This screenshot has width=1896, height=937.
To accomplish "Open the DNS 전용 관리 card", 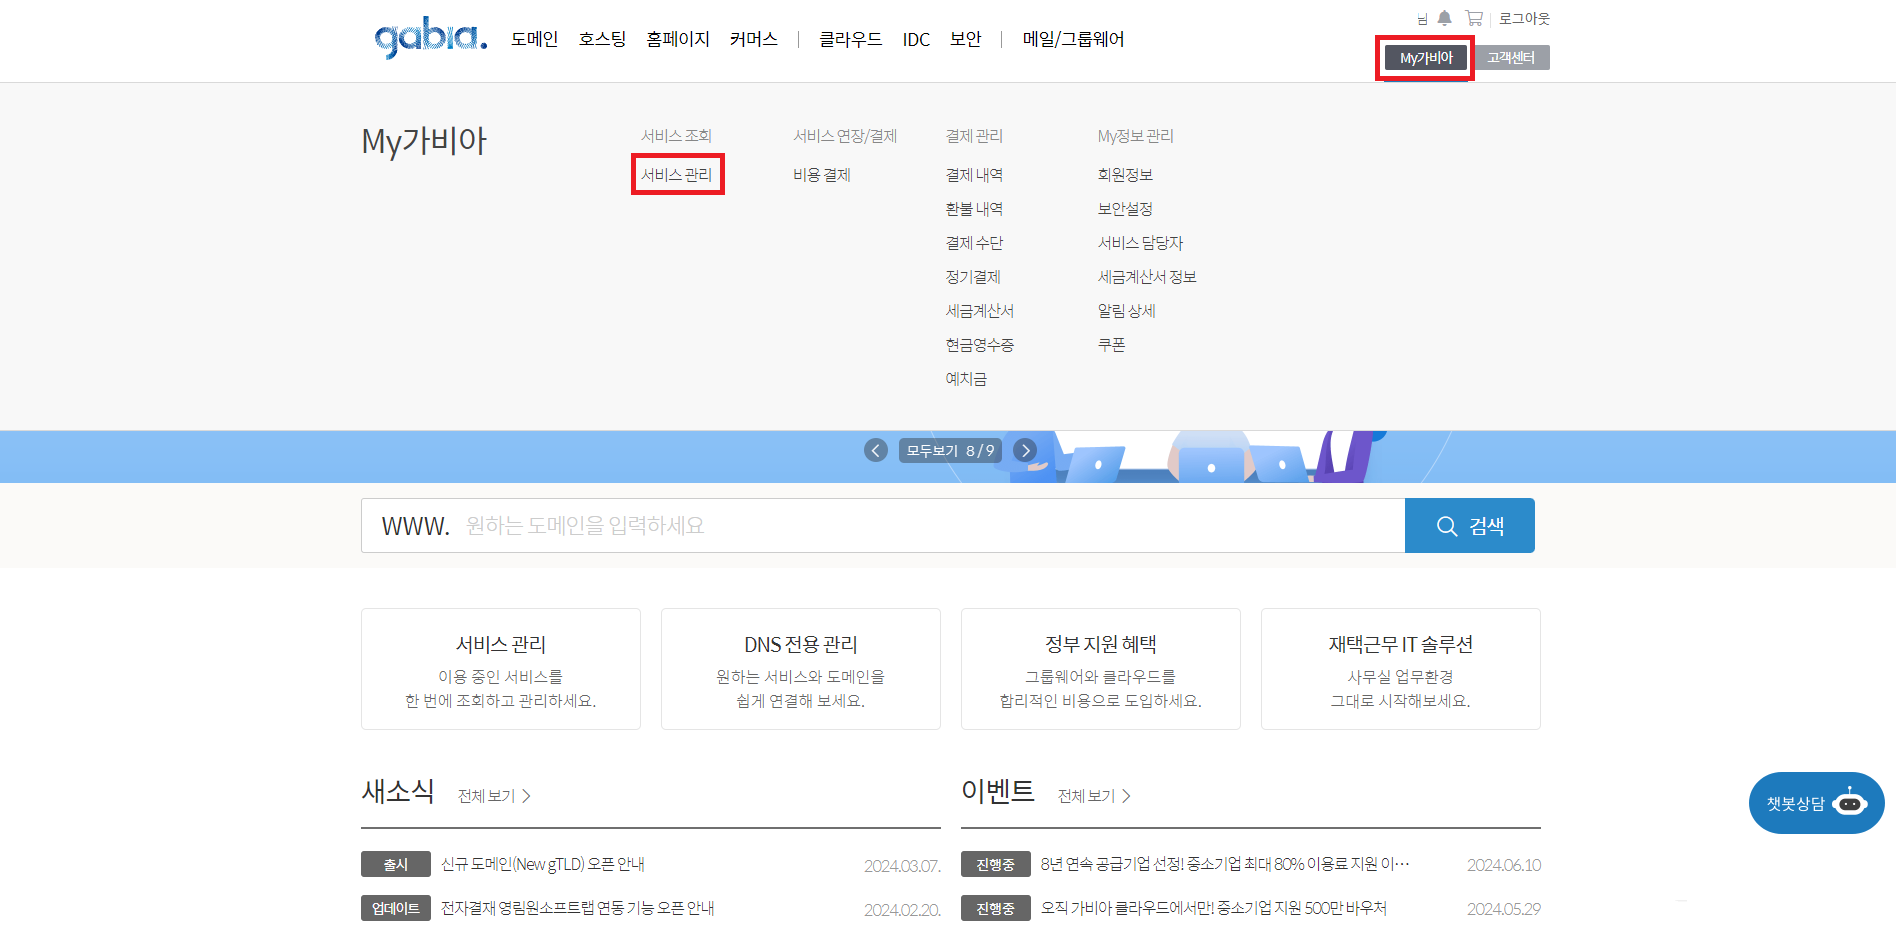I will pos(801,669).
